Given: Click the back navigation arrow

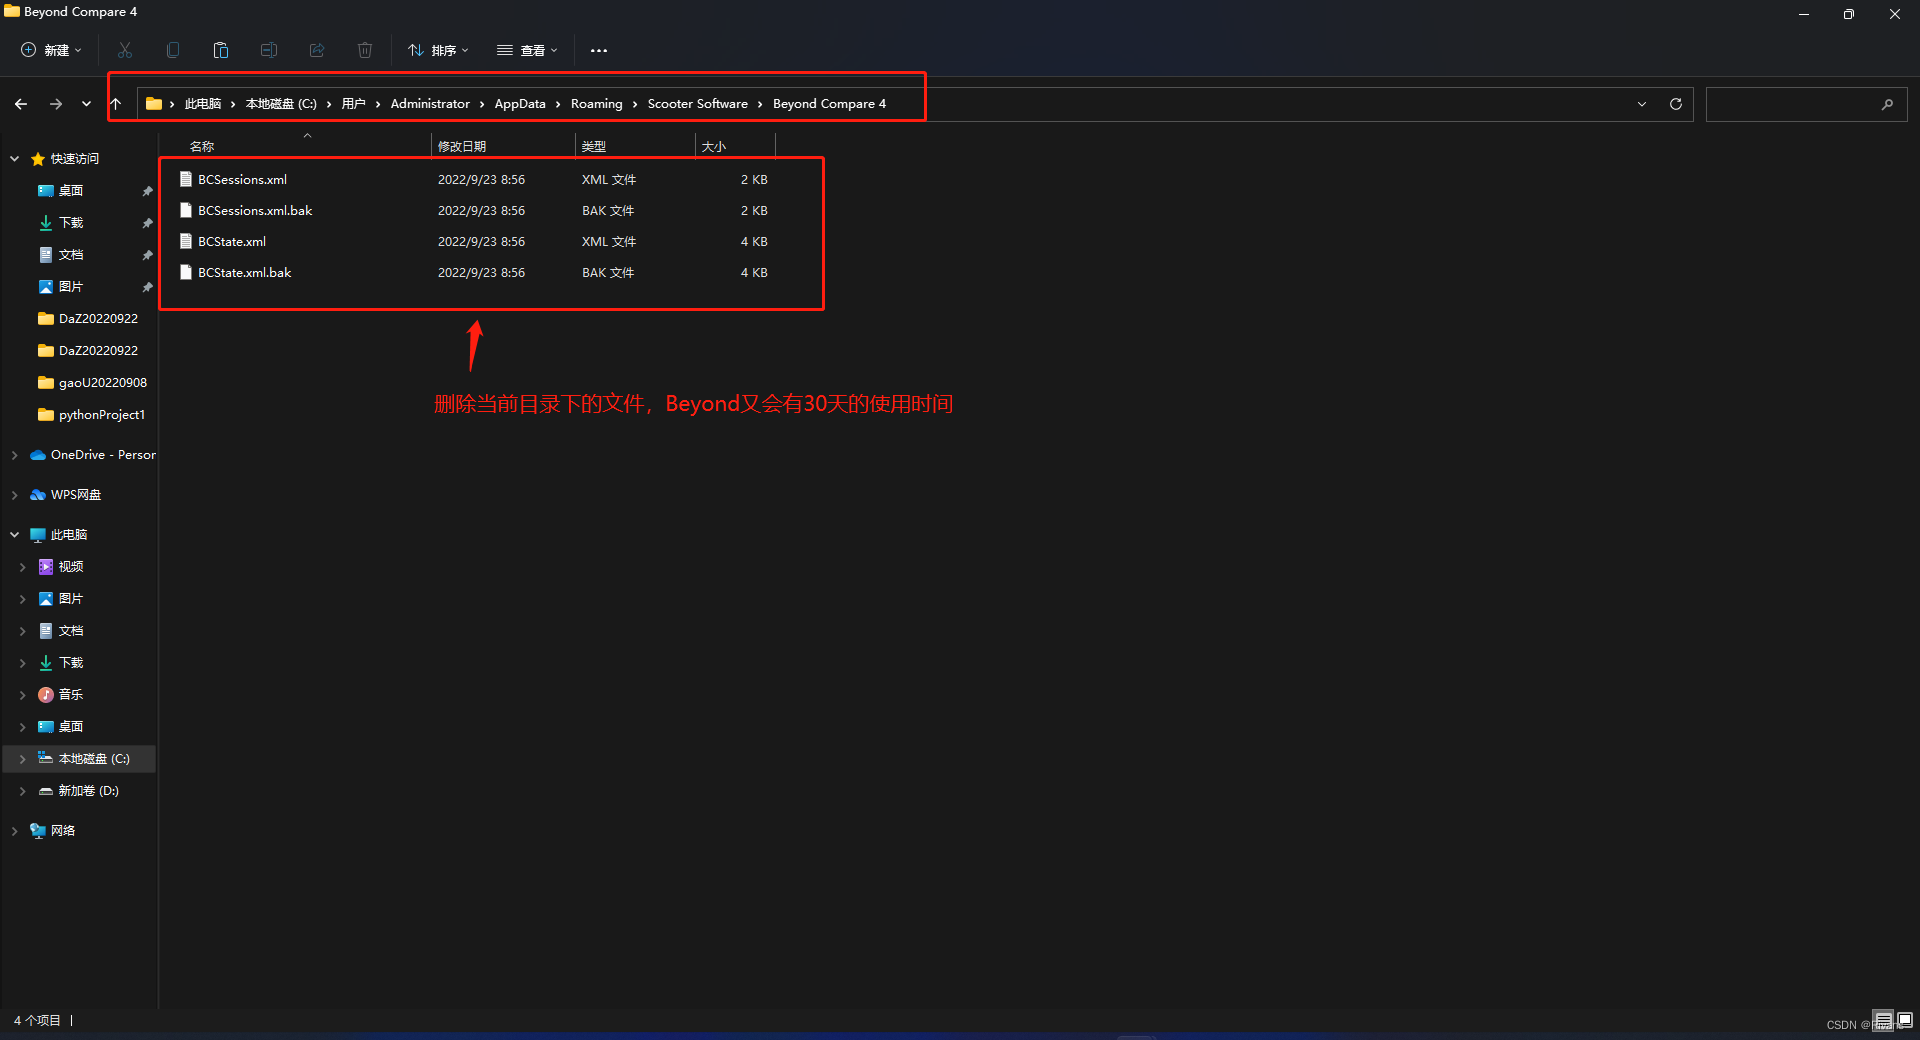Looking at the screenshot, I should pos(21,104).
